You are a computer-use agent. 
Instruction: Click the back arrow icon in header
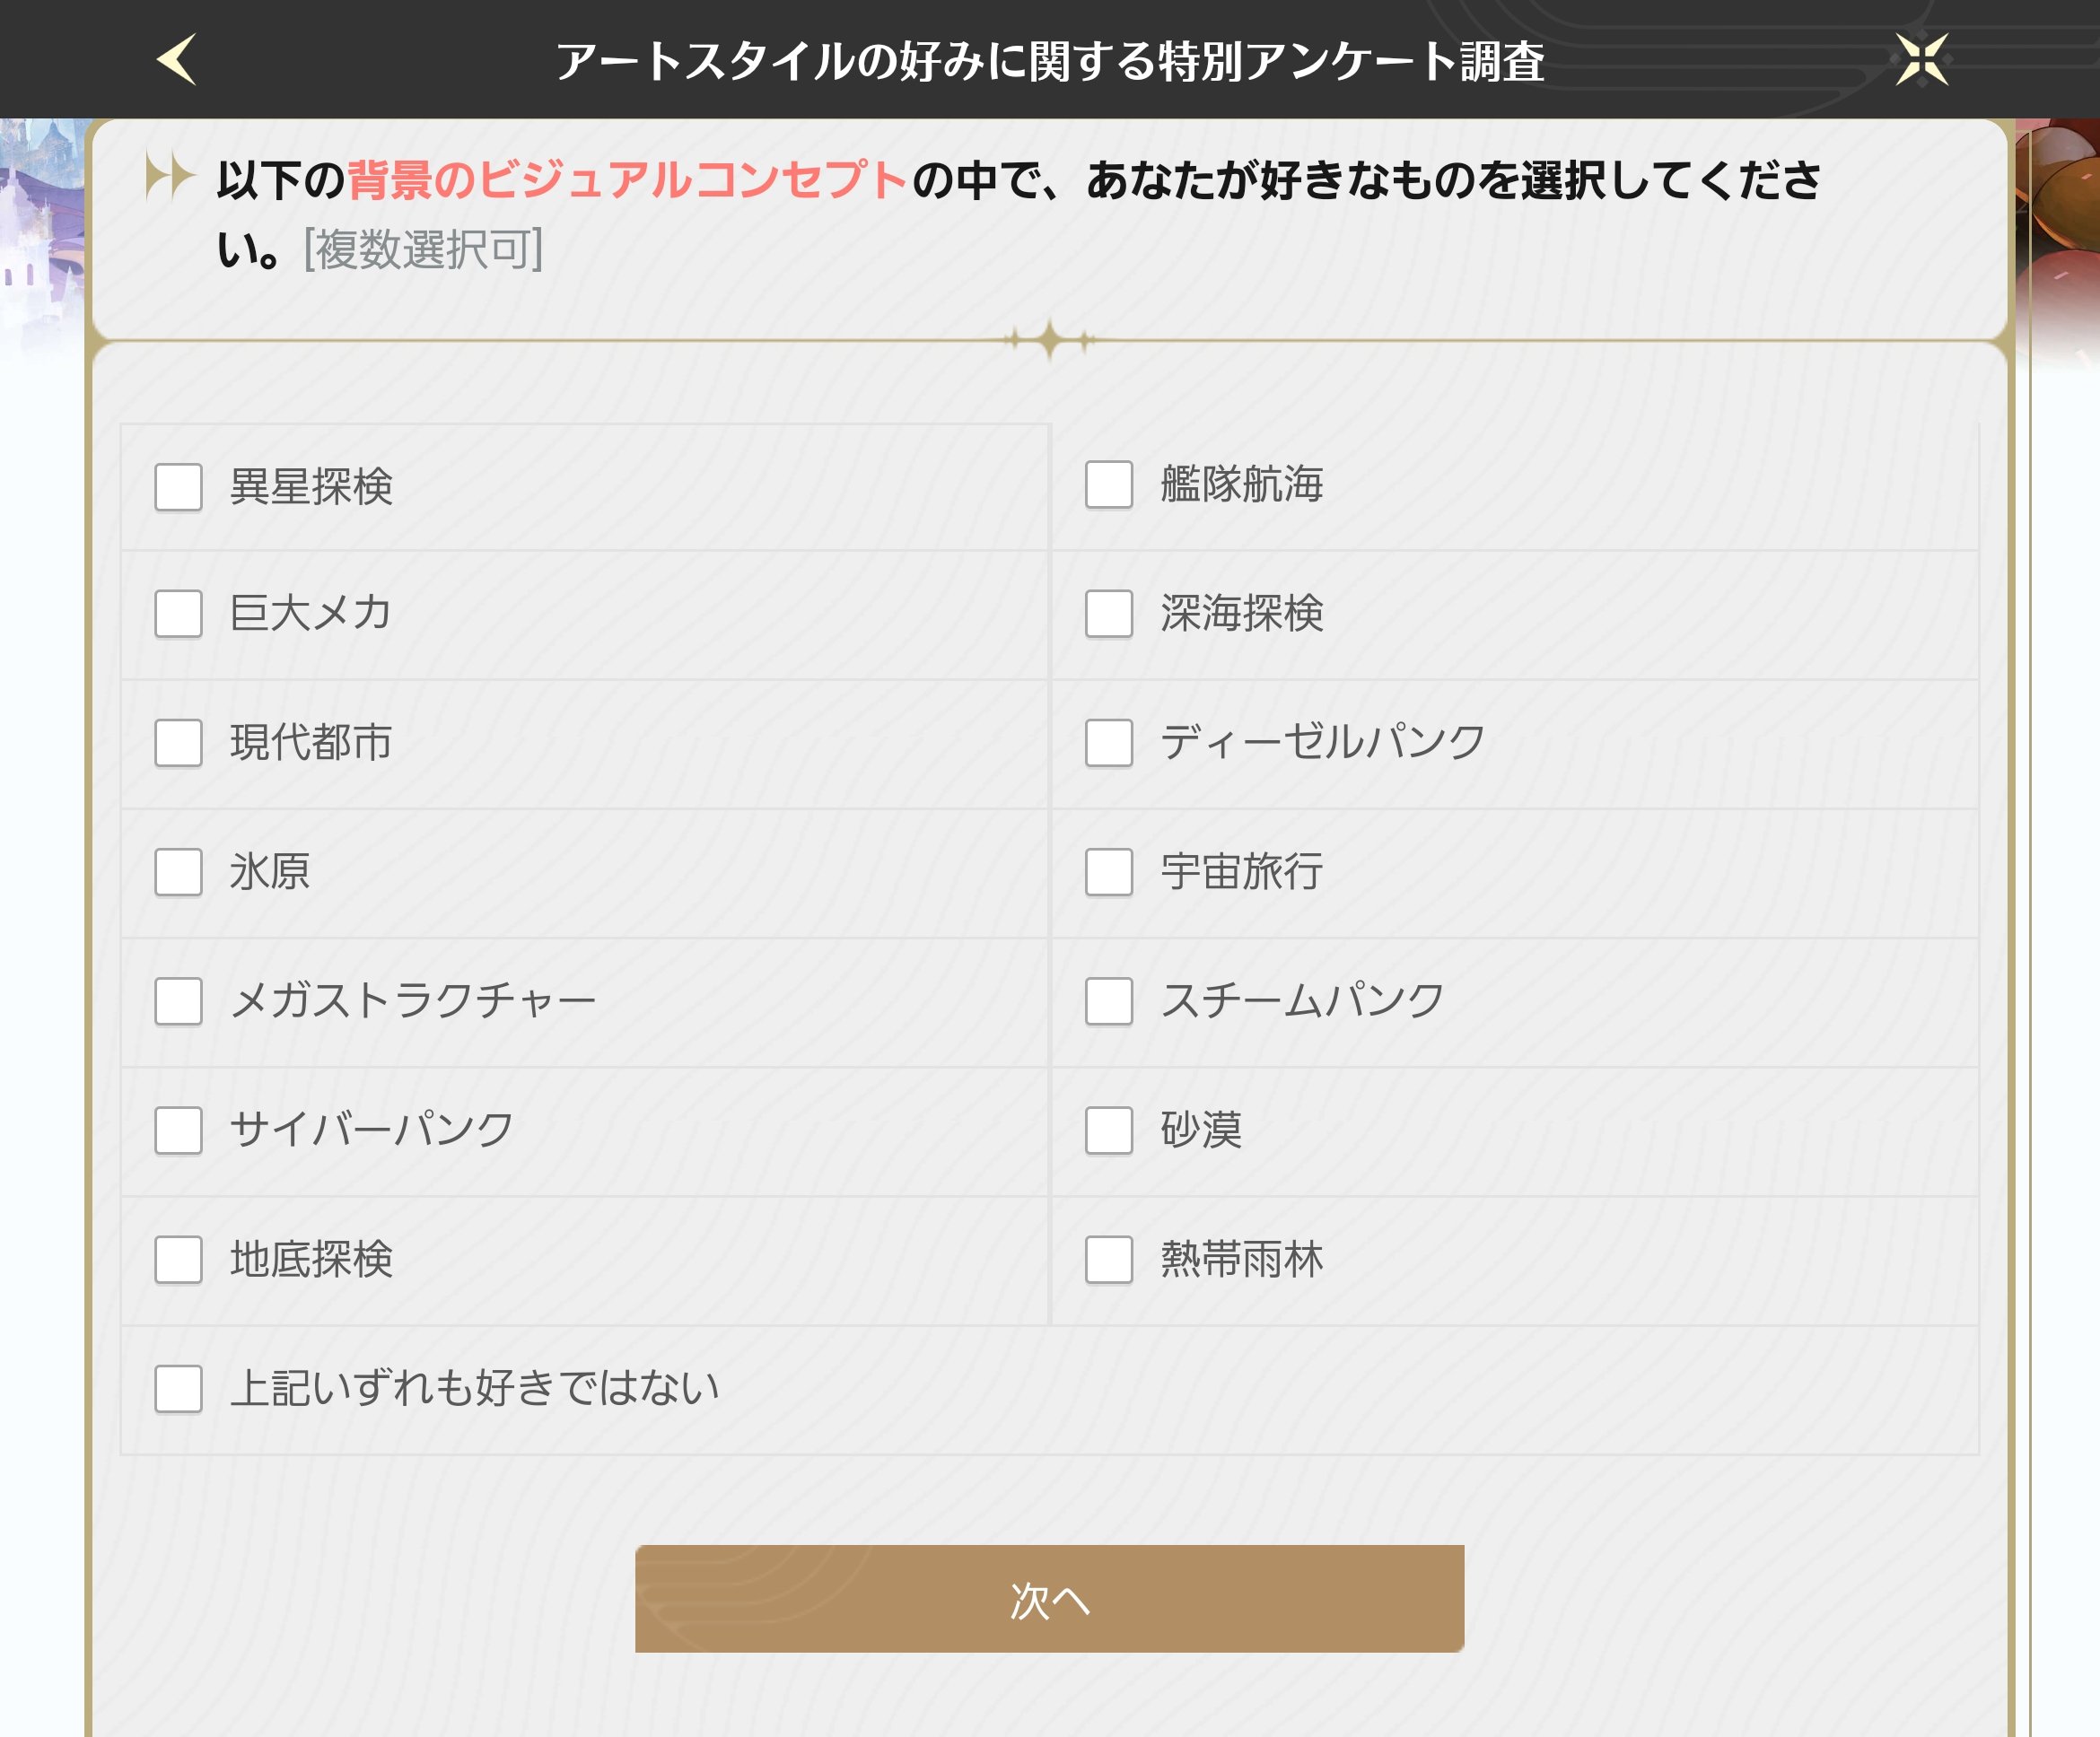pos(177,60)
